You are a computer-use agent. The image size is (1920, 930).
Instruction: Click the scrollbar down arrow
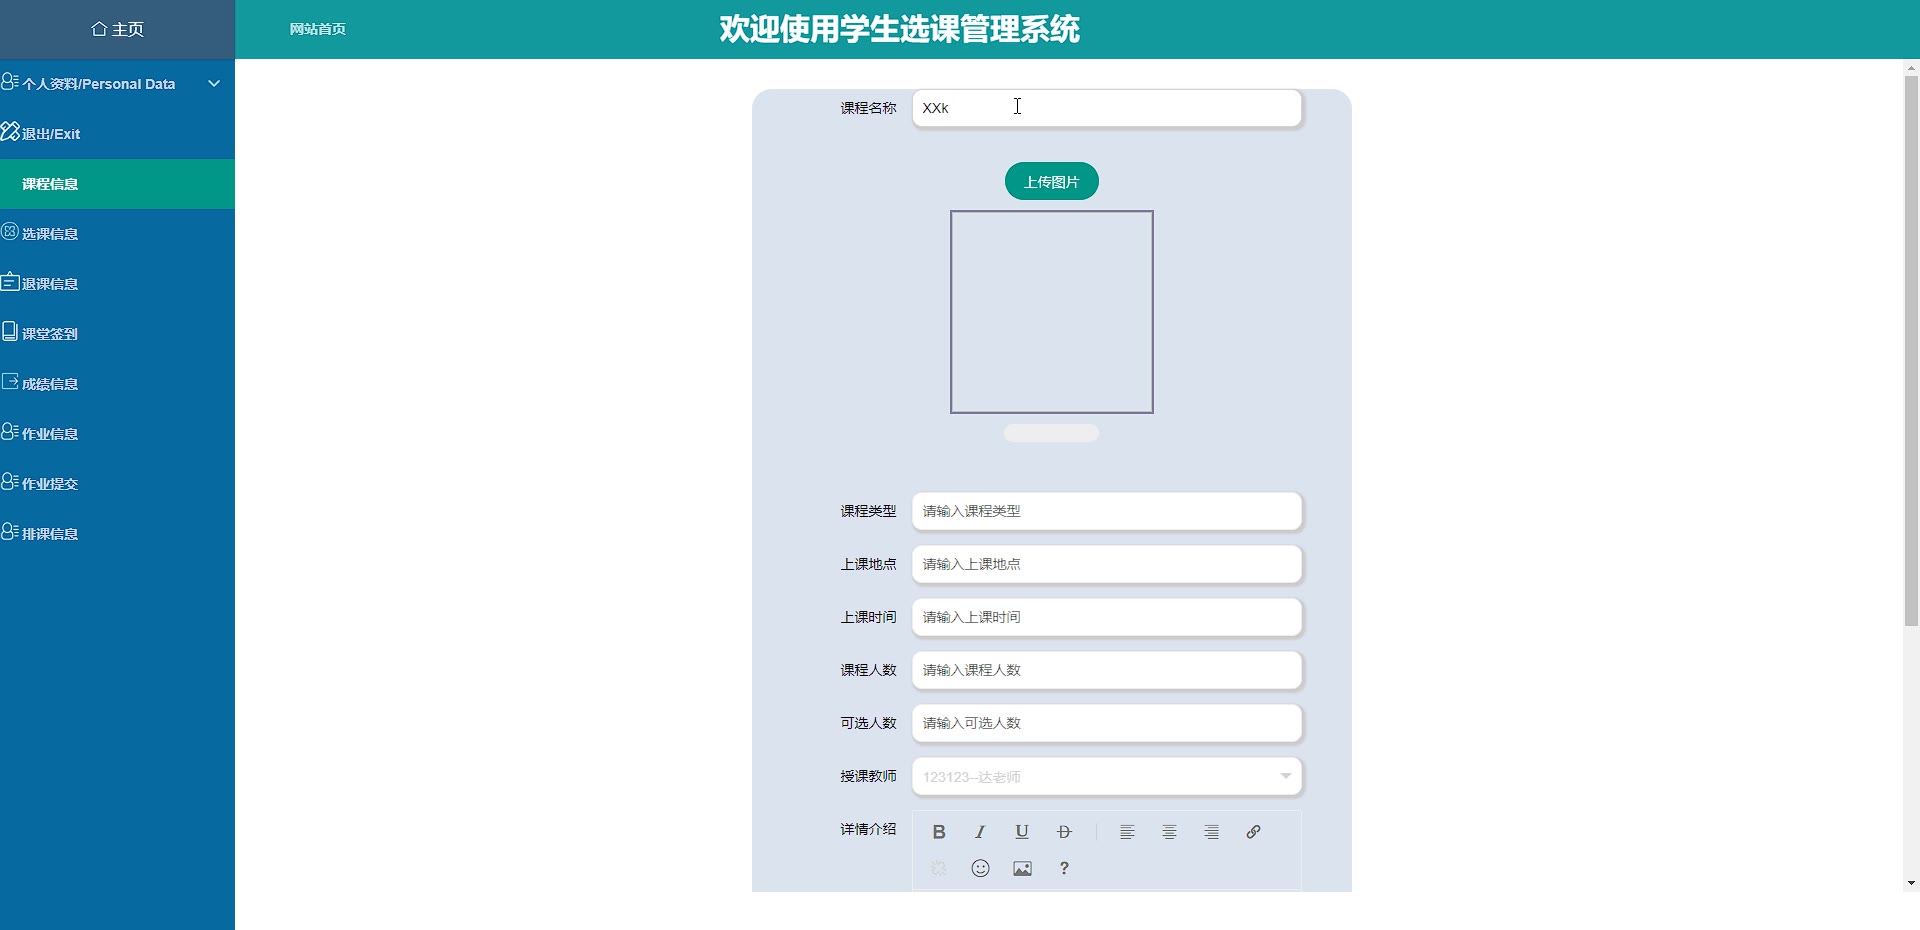point(1911,883)
